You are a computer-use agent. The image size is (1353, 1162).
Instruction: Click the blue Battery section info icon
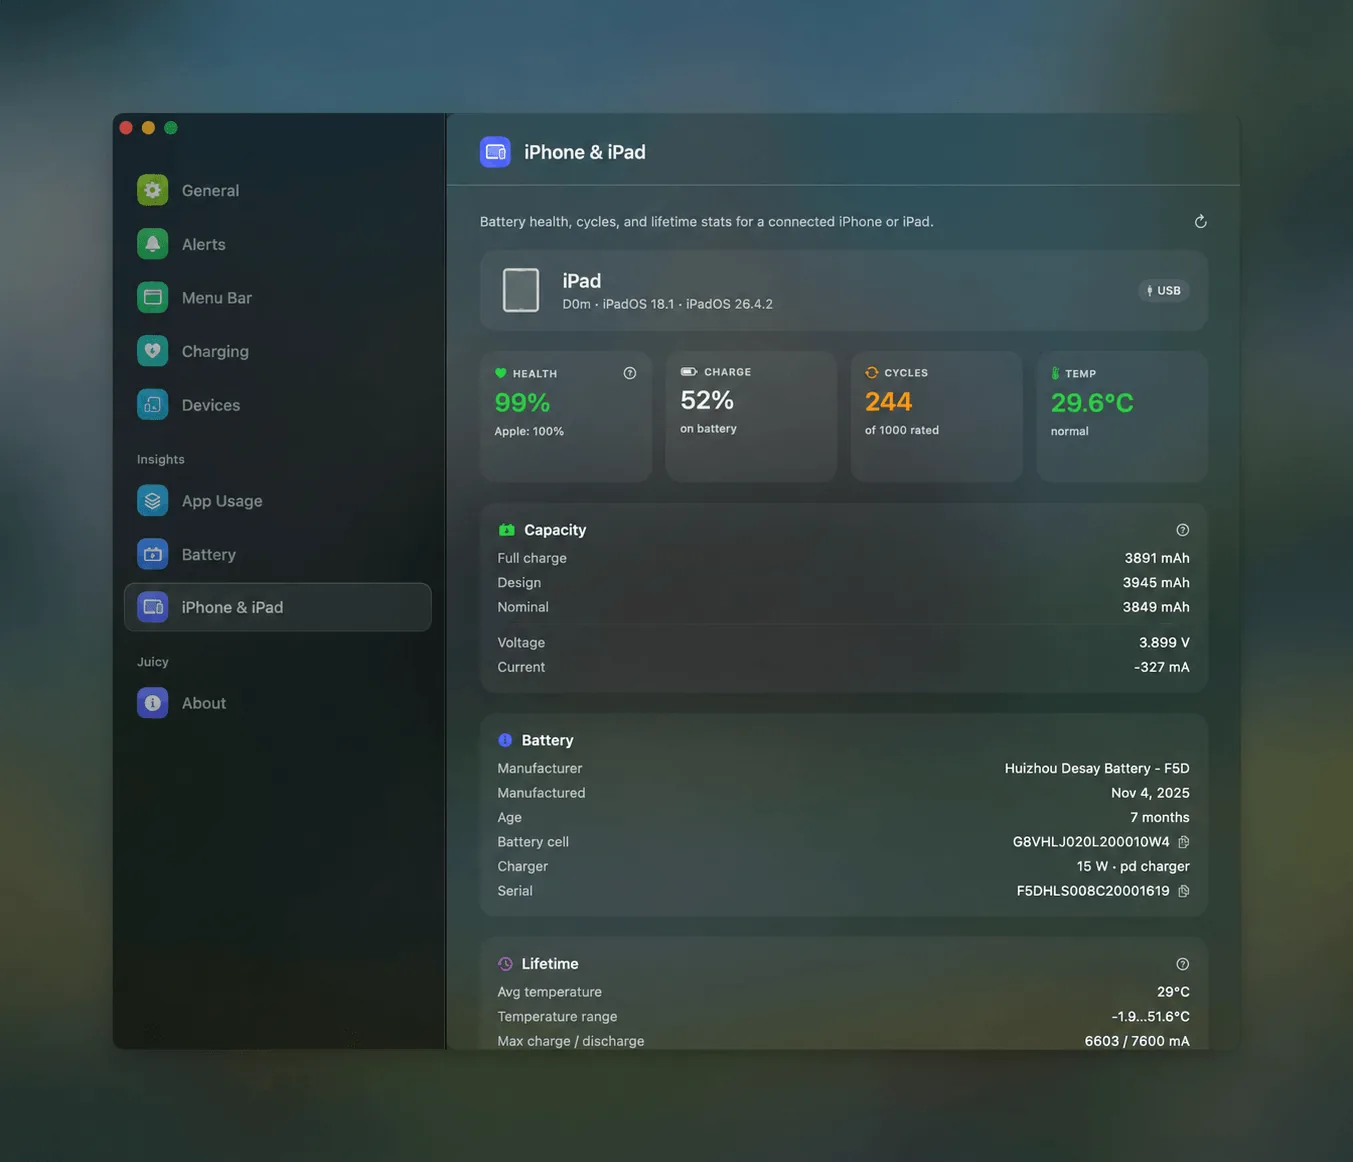(x=505, y=740)
